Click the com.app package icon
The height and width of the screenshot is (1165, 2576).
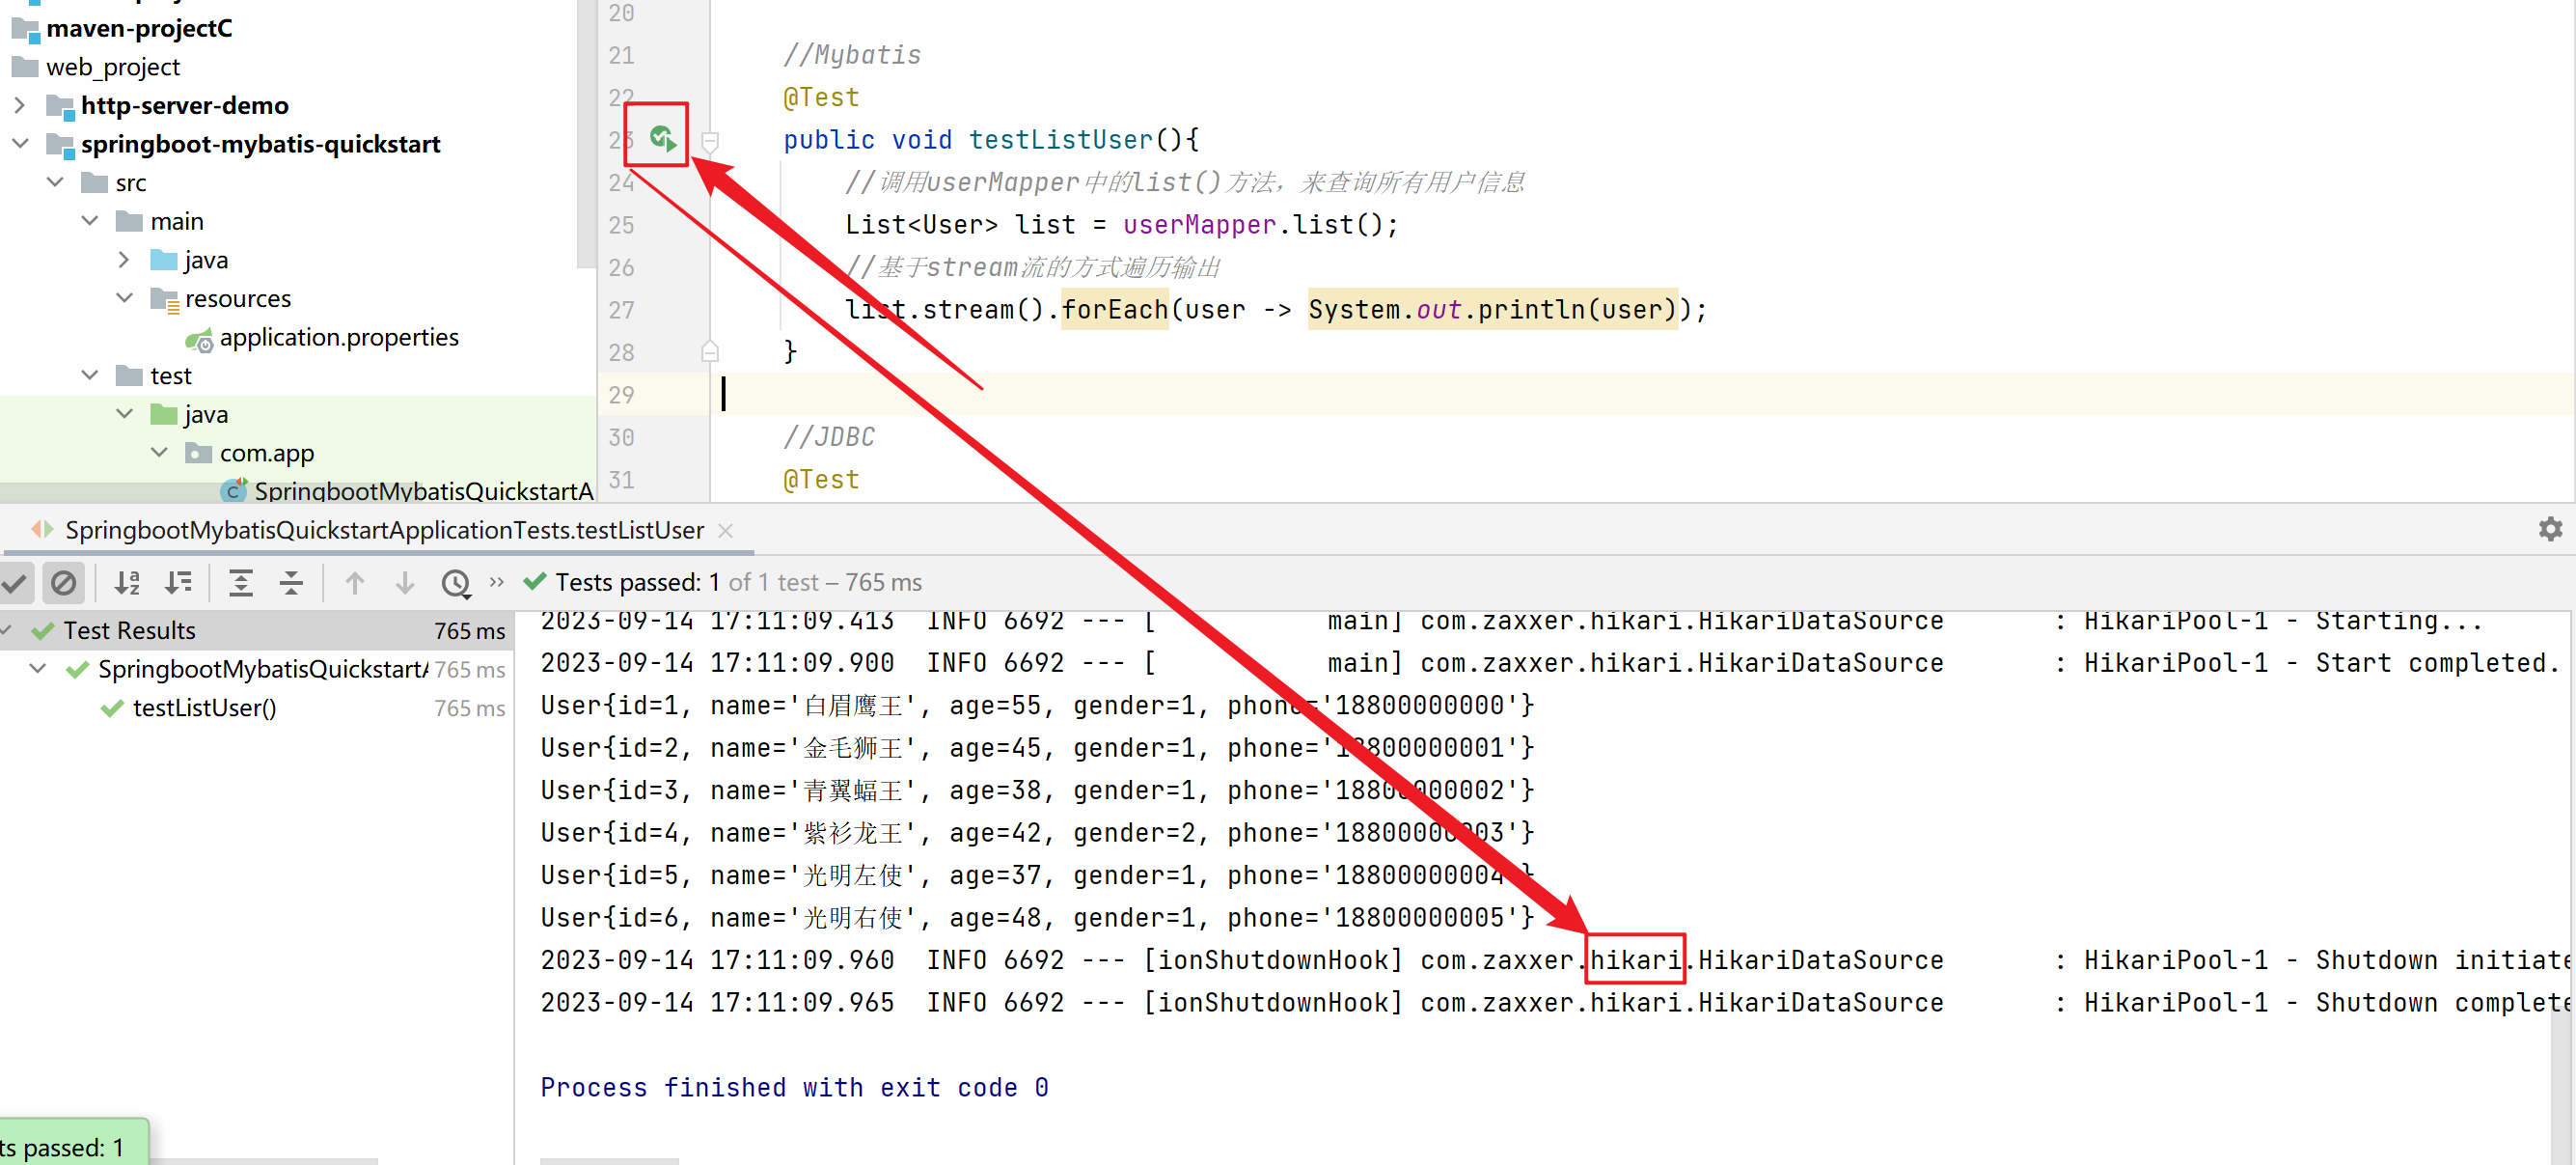pyautogui.click(x=199, y=453)
